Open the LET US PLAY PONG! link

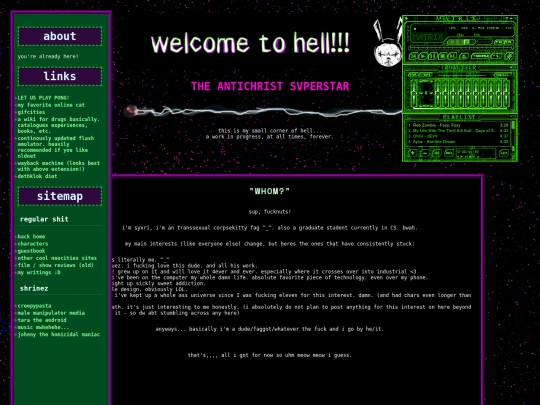coord(43,98)
